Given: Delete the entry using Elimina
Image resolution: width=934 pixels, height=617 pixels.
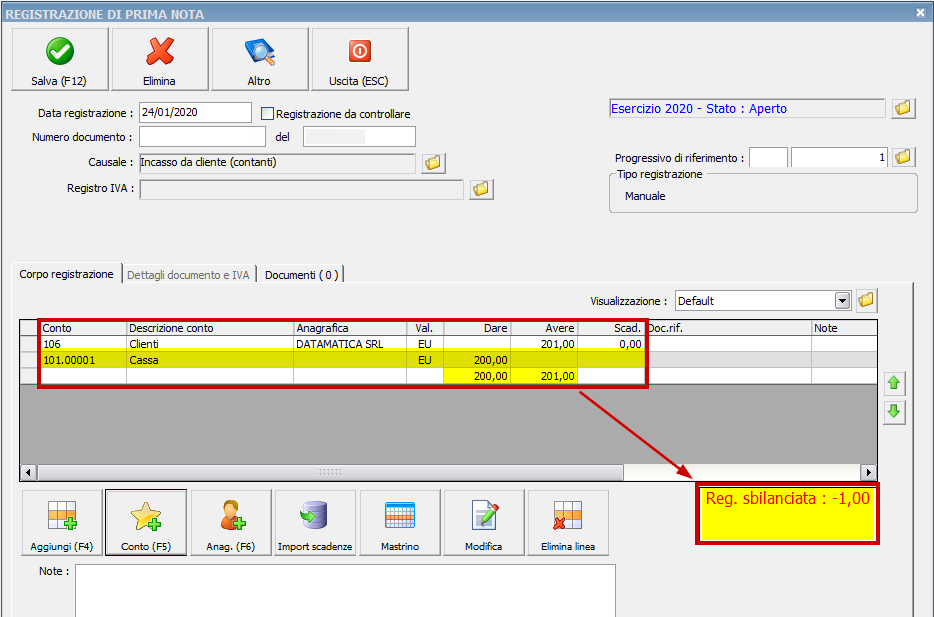Looking at the screenshot, I should click(160, 59).
